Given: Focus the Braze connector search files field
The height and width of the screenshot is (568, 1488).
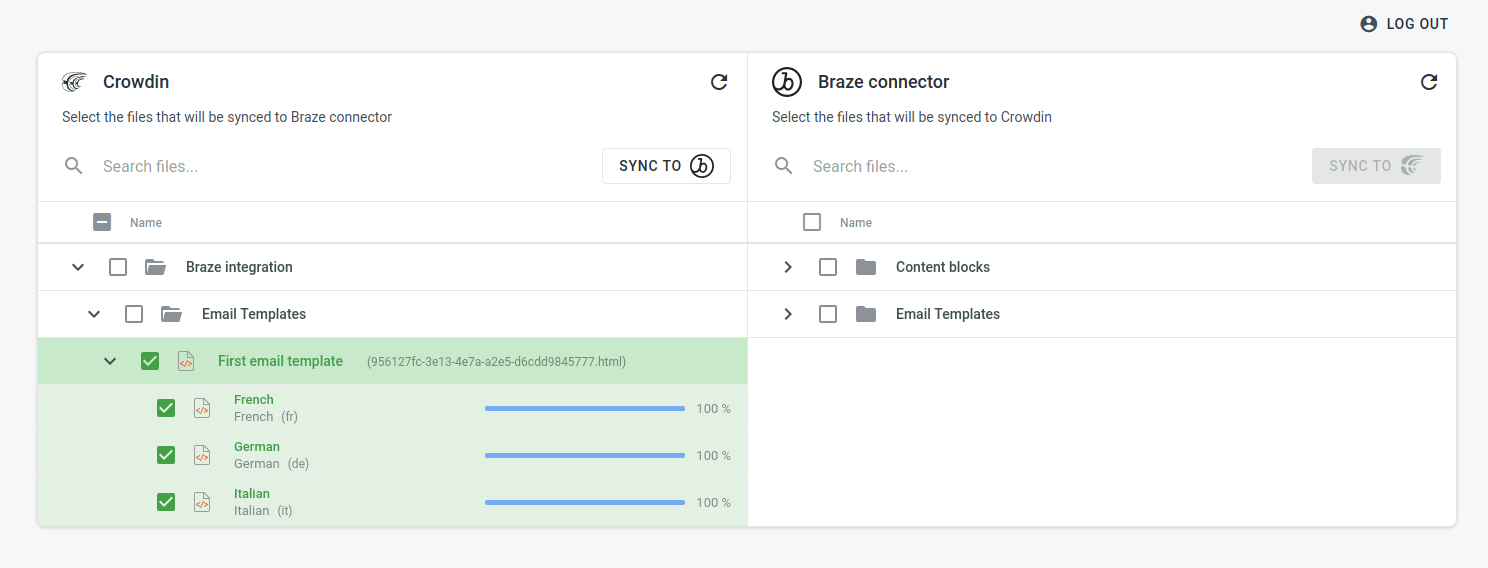Looking at the screenshot, I should (x=1050, y=166).
